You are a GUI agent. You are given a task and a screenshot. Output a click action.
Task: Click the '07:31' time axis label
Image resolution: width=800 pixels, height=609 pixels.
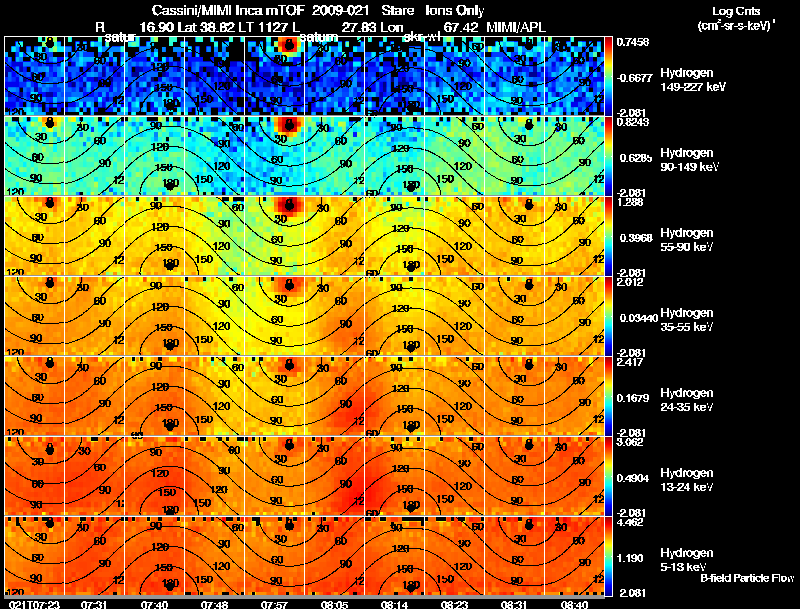pos(94,604)
